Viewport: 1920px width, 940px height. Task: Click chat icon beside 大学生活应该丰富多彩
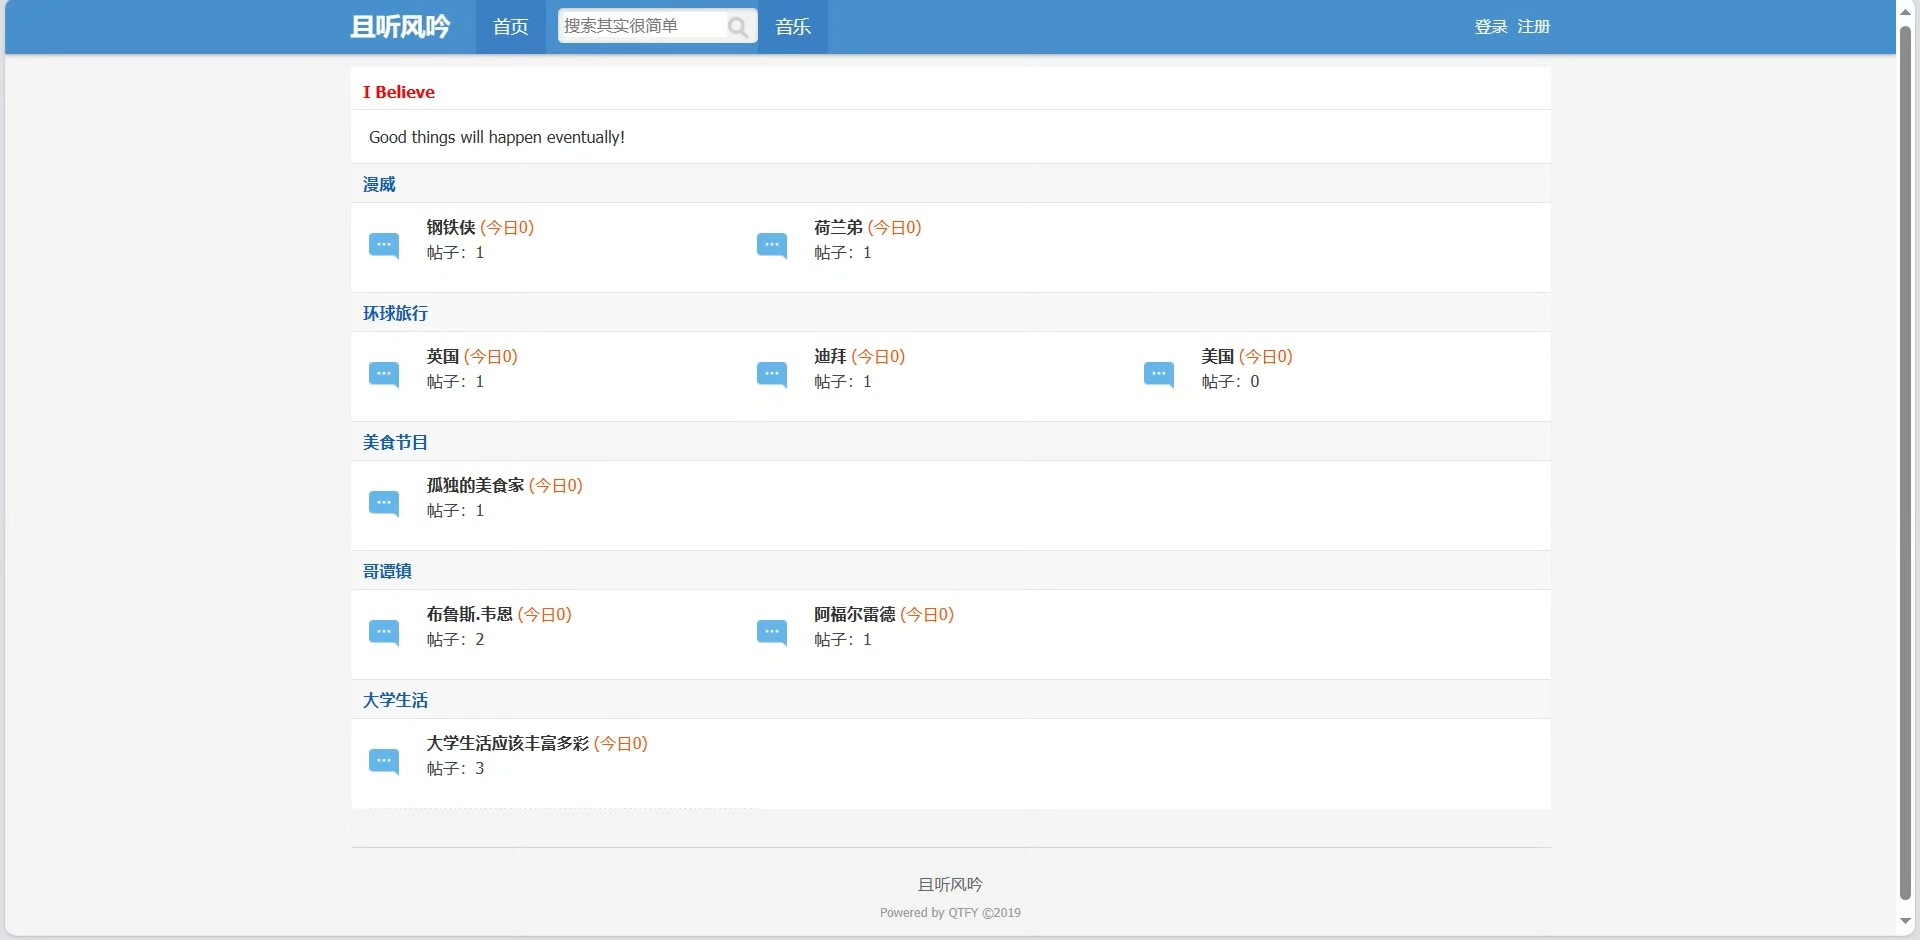coord(384,761)
